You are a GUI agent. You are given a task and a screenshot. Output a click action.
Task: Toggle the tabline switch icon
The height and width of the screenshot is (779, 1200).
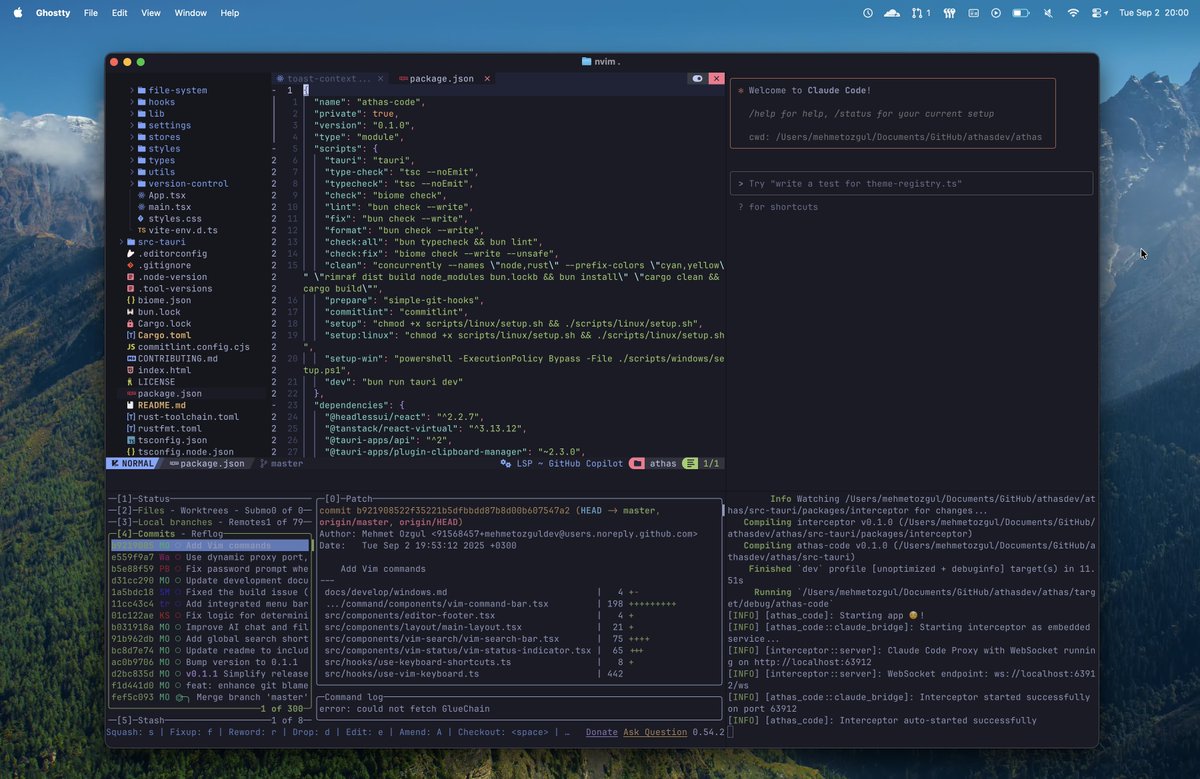pyautogui.click(x=697, y=78)
